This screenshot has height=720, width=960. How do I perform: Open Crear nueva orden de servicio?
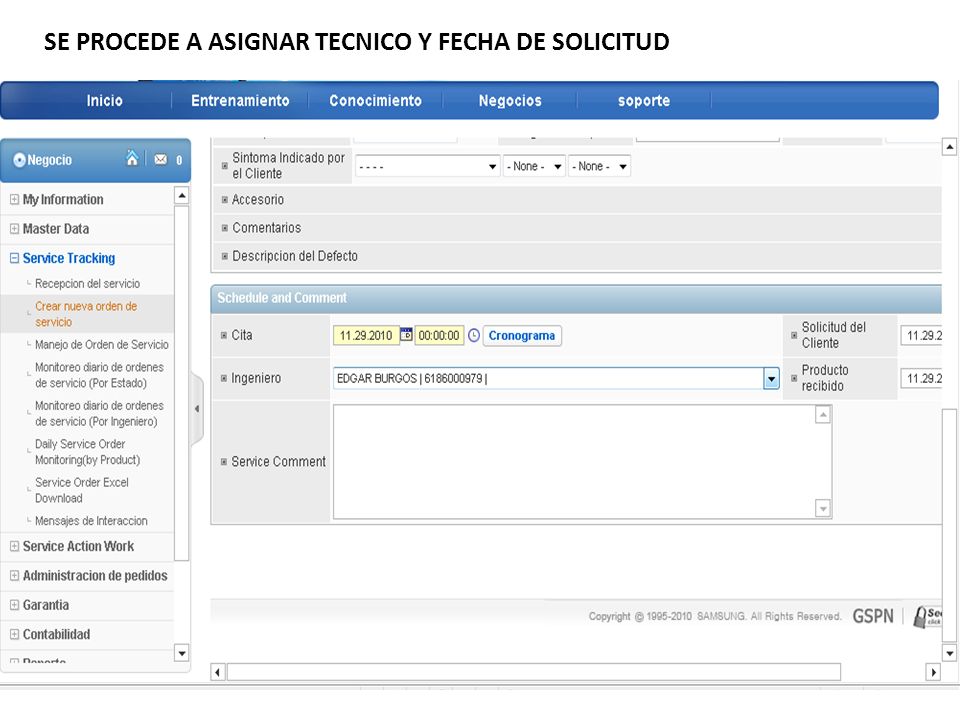(x=86, y=313)
